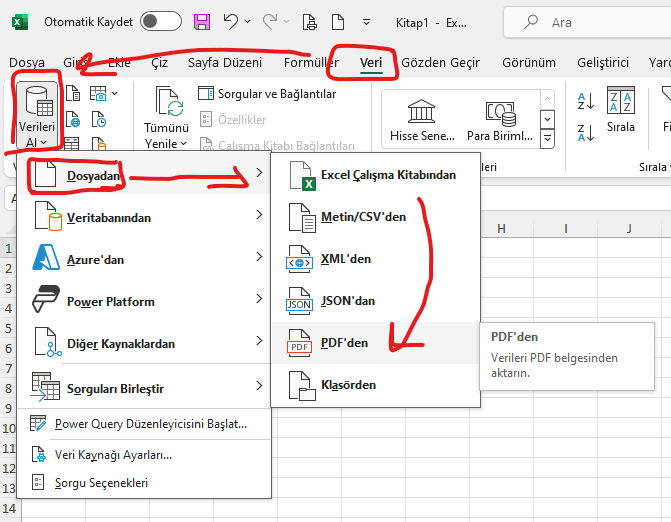Image resolution: width=671 pixels, height=522 pixels.
Task: Click the Excel application logo
Action: point(20,22)
